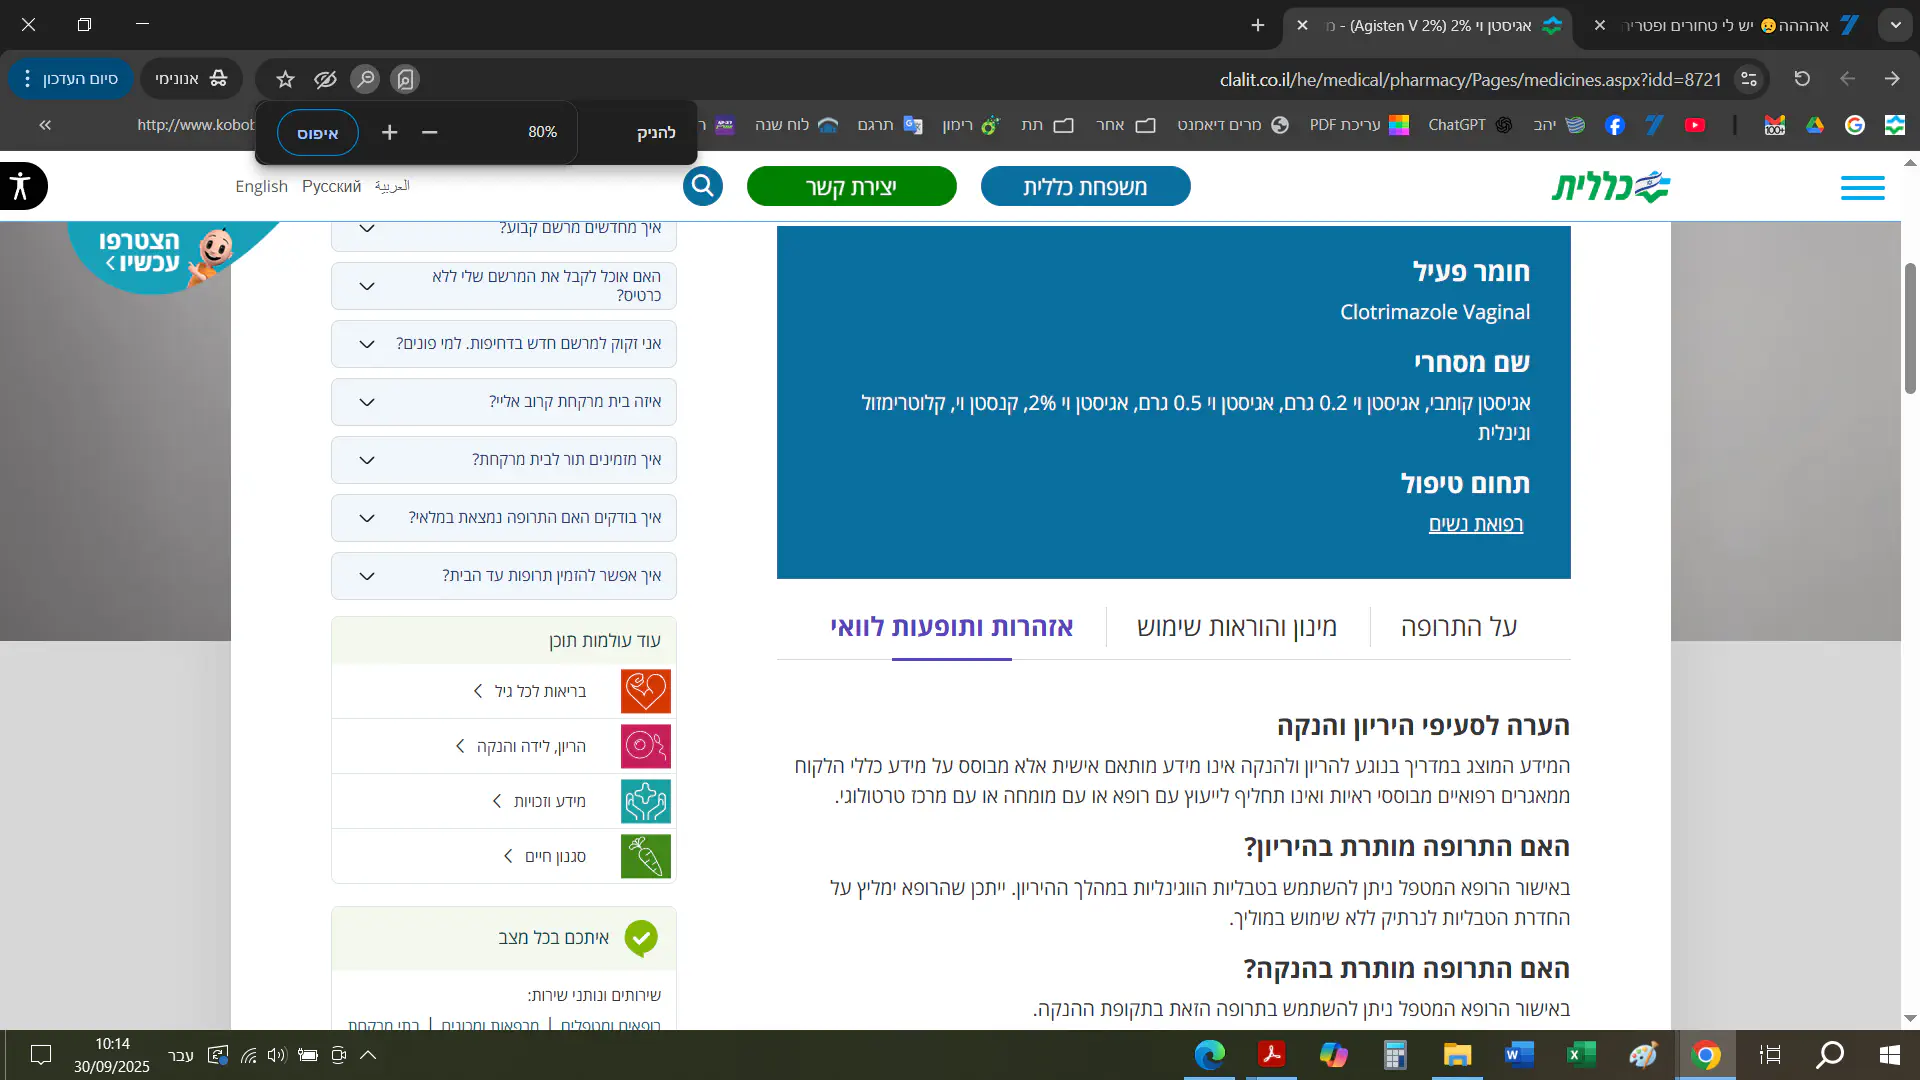Open the hamburger navigation menu
Screen dimensions: 1920x1080
tap(1862, 187)
